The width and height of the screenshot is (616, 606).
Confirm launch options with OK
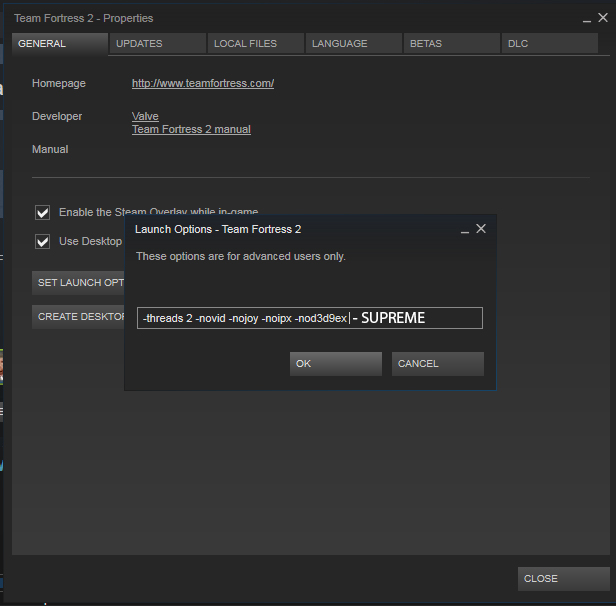point(336,364)
